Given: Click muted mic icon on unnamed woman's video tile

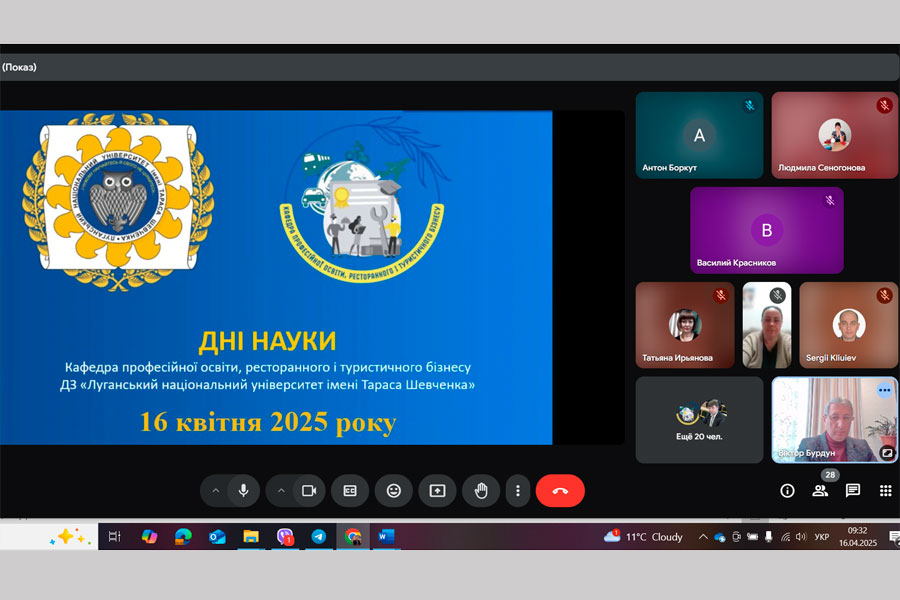Looking at the screenshot, I should [x=778, y=295].
